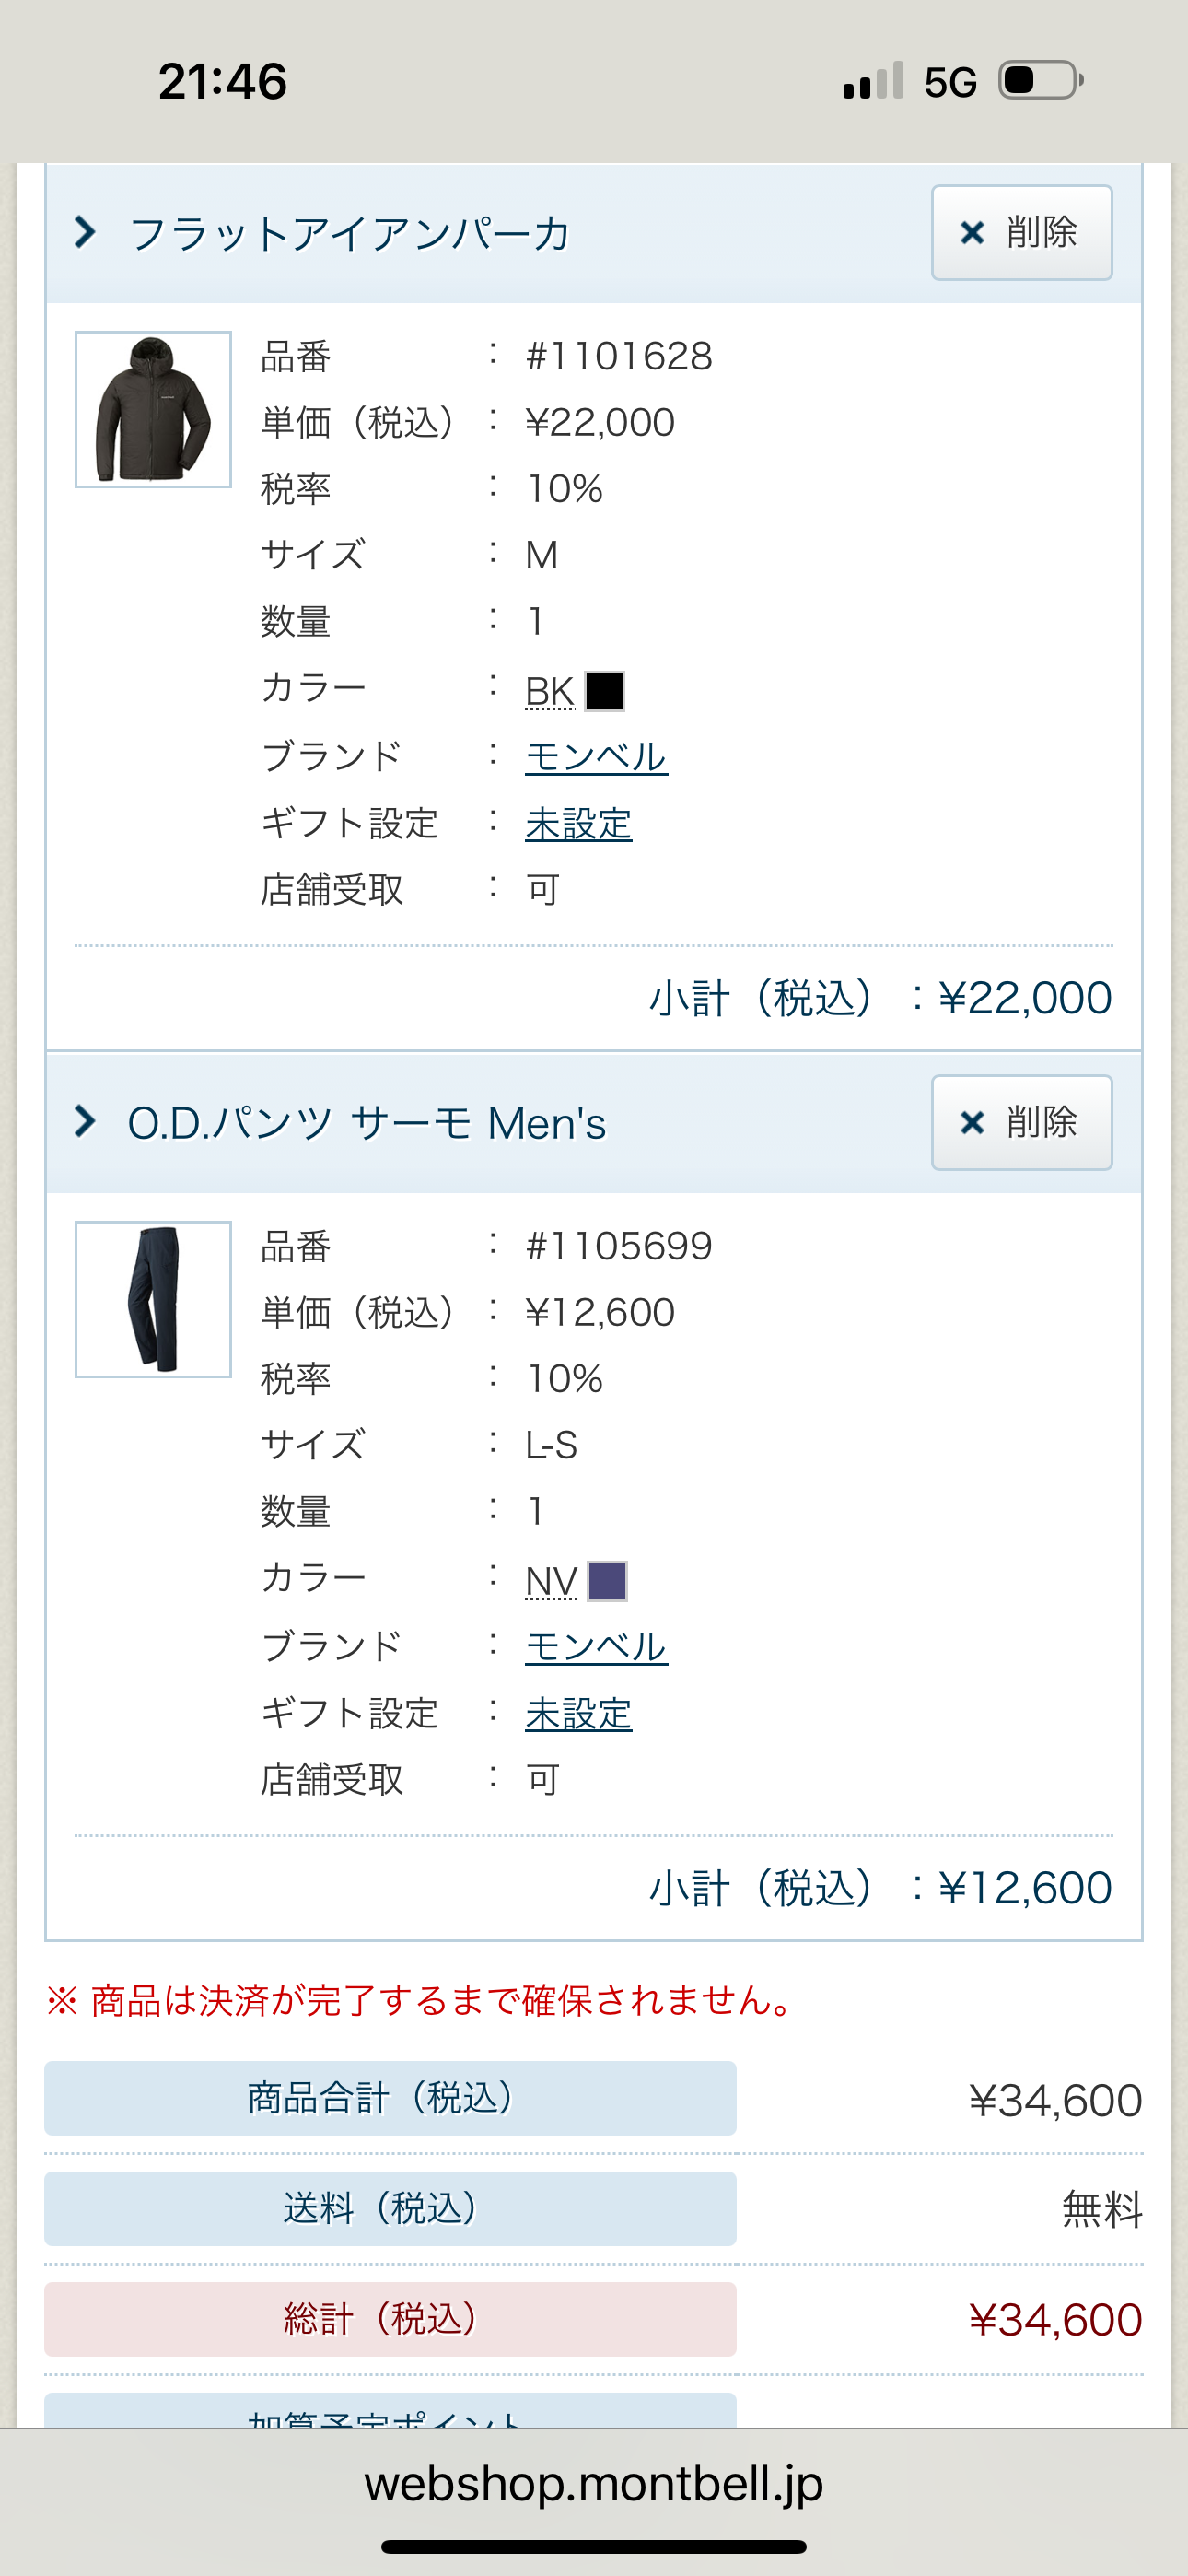
Task: Delete the フラットアイアンパーカ from the cart
Action: [1020, 233]
